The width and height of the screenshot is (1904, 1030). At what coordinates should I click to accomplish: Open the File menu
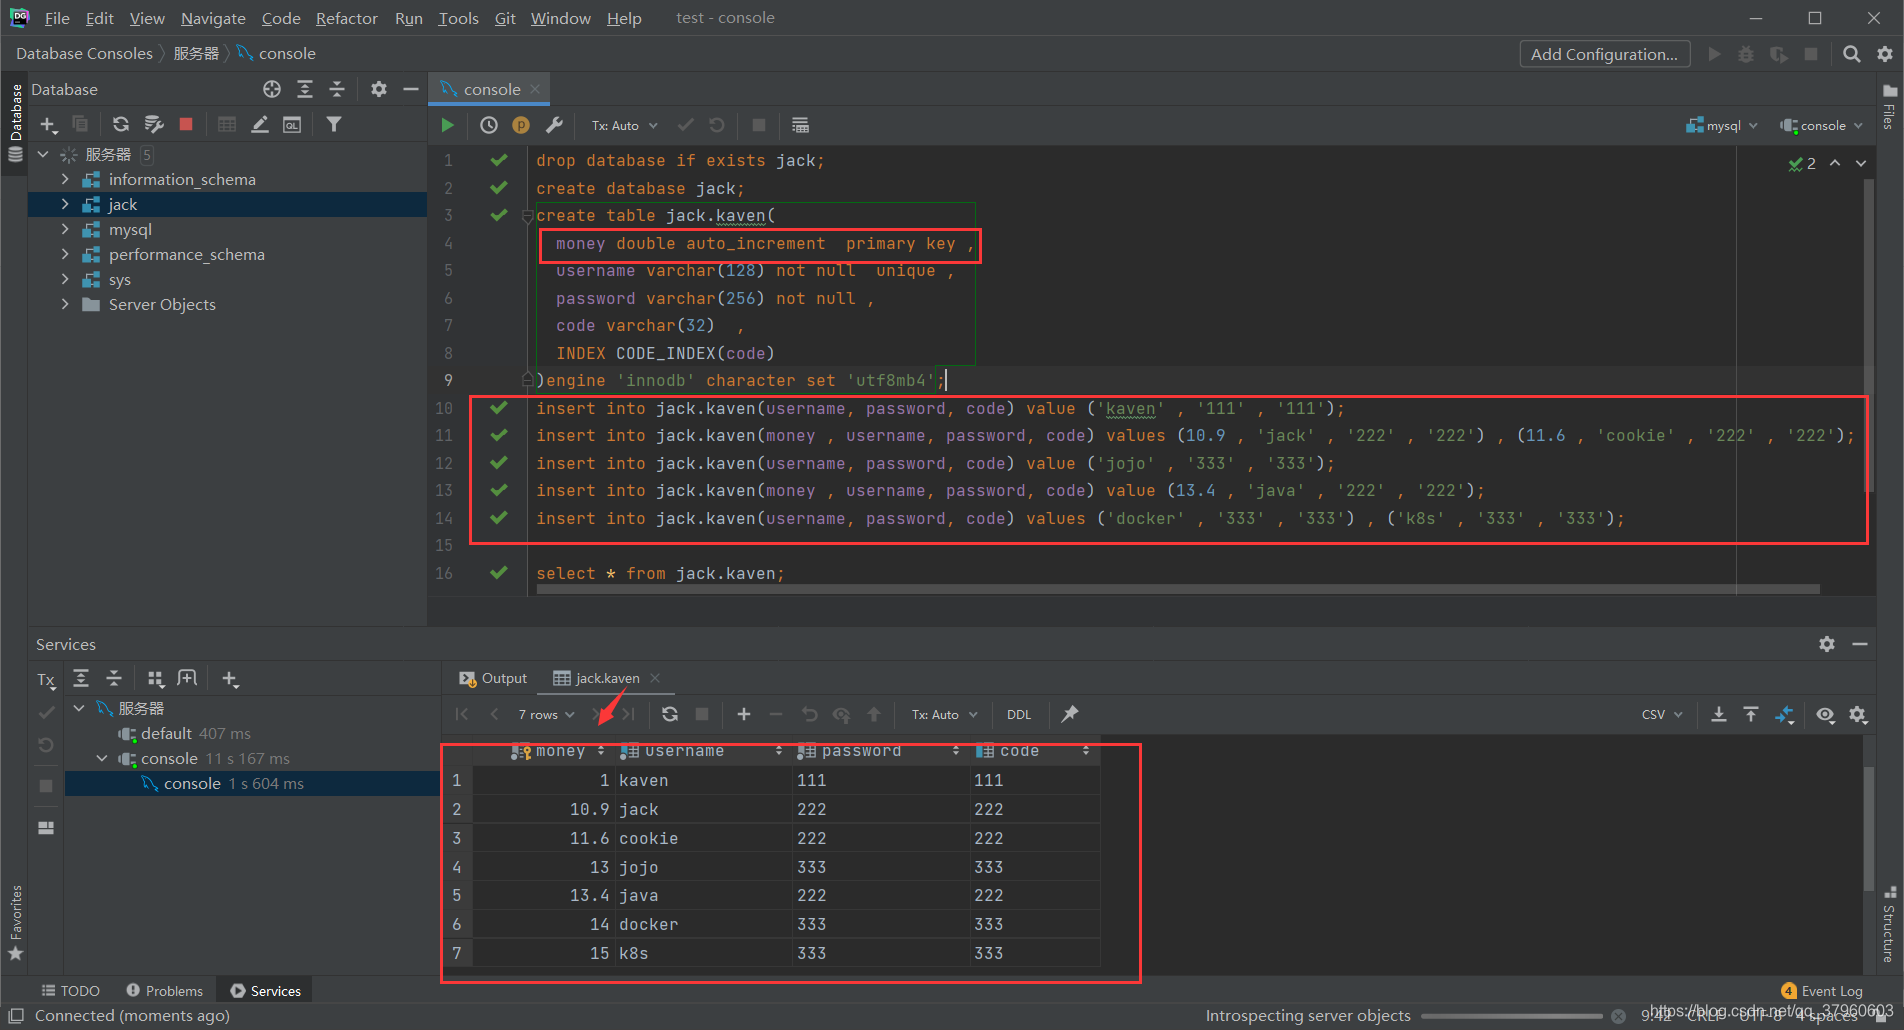[x=57, y=18]
